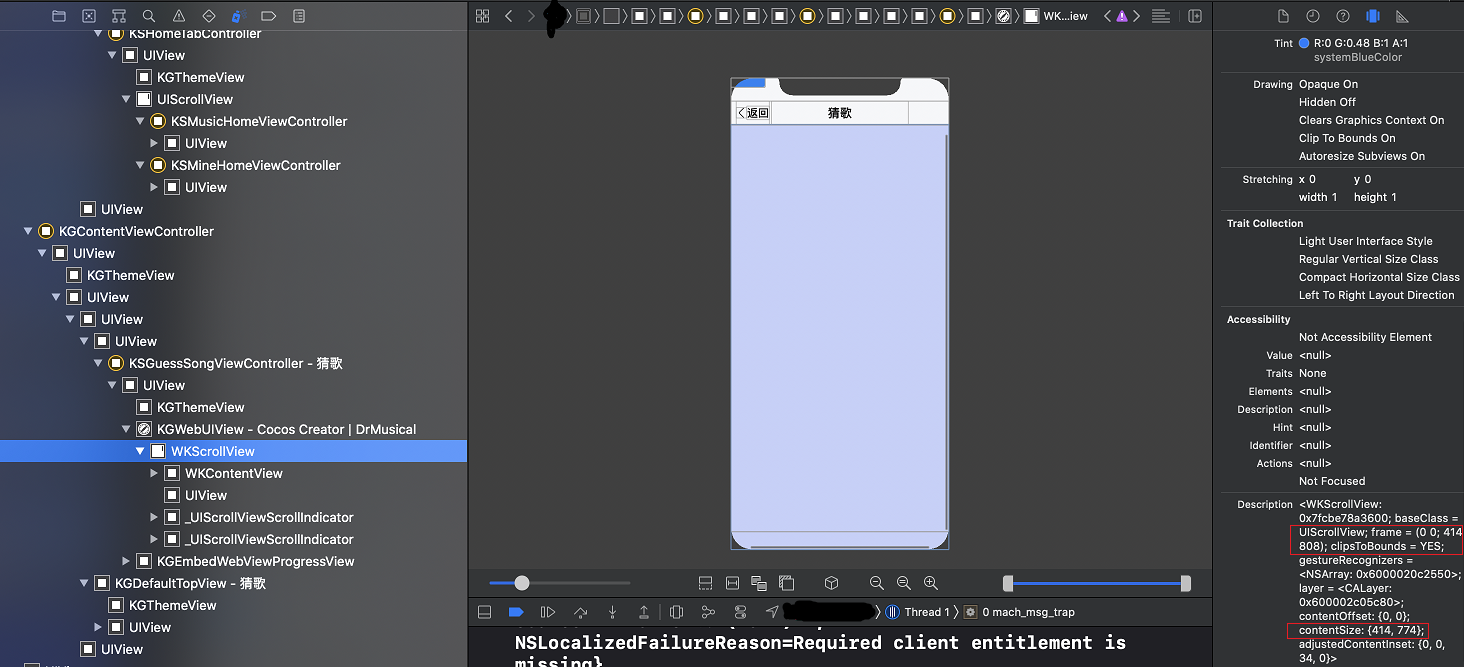Open the Debug Memory Graph
1464x667 pixels.
click(708, 612)
